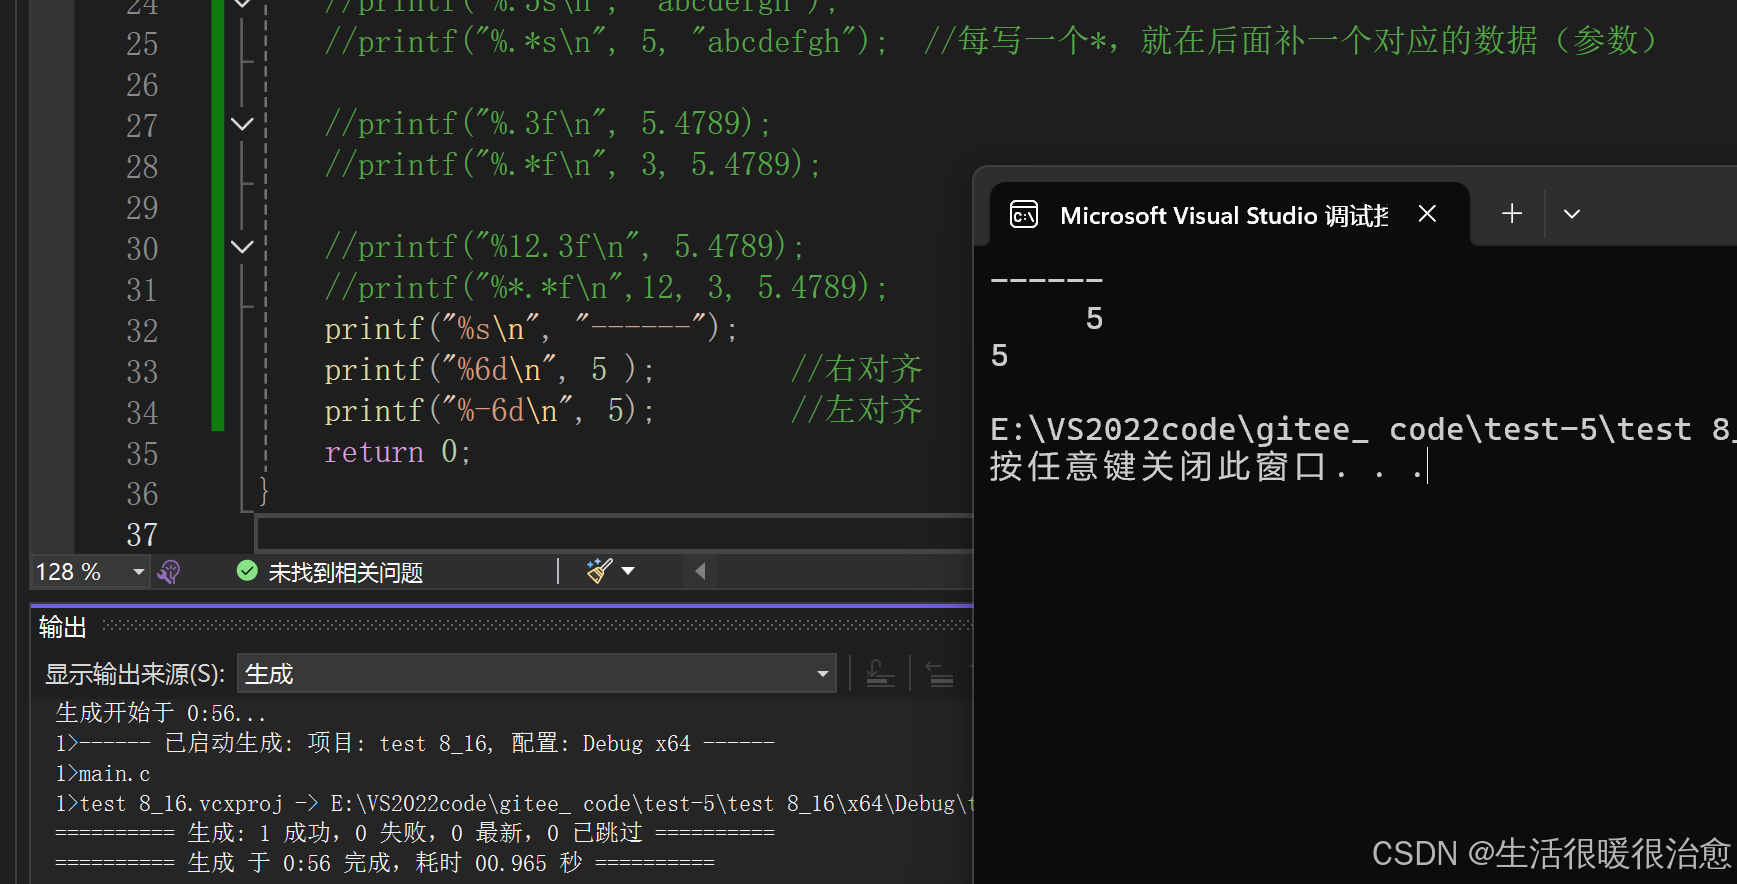Viewport: 1737px width, 884px height.
Task: Click the 未找到相关问题 status text
Action: [346, 572]
